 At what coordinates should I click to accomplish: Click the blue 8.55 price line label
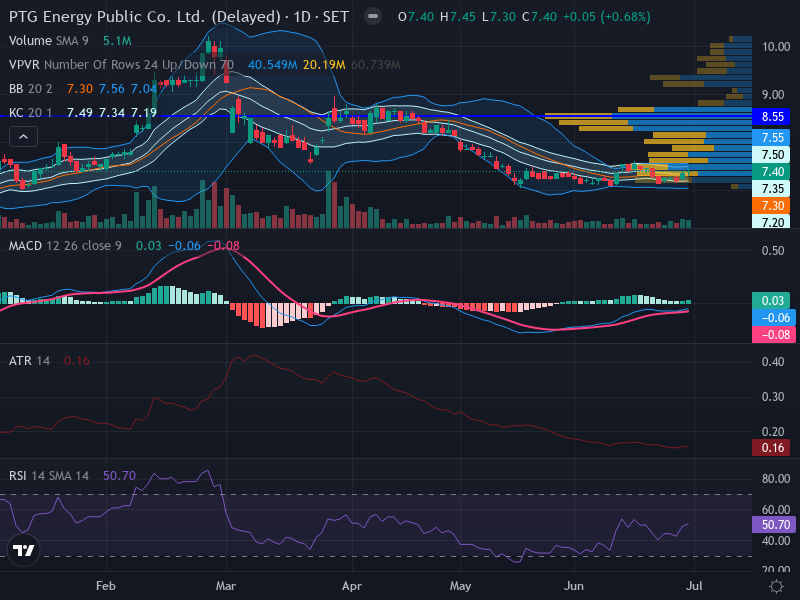pos(771,117)
